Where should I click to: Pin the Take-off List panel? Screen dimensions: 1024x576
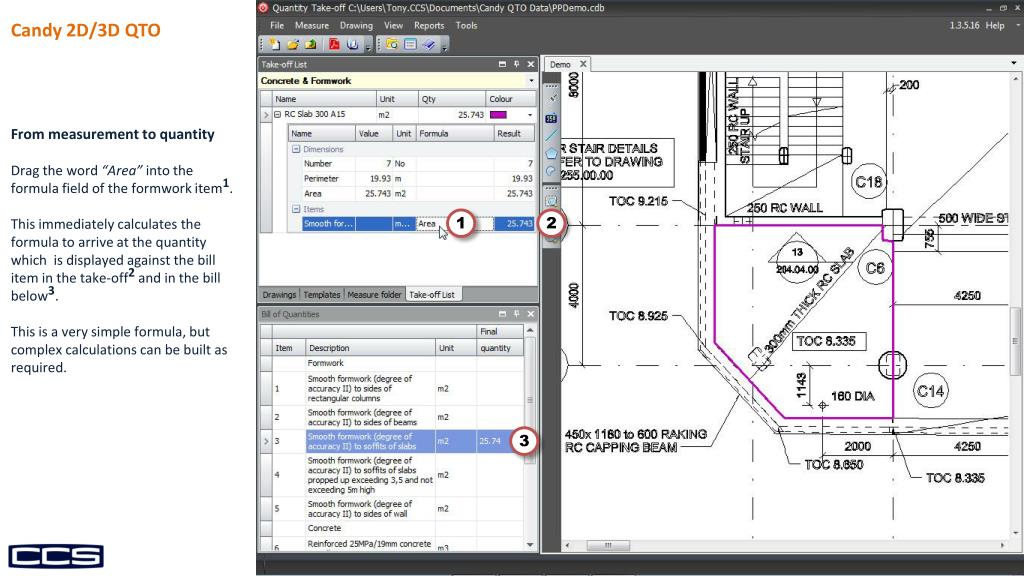pyautogui.click(x=517, y=64)
